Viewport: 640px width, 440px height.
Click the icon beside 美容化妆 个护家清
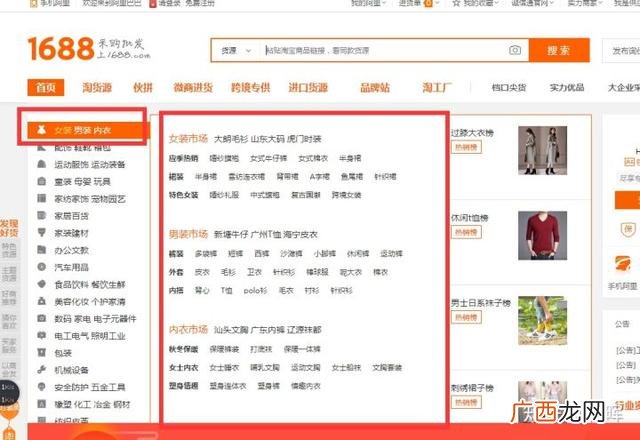tap(41, 301)
